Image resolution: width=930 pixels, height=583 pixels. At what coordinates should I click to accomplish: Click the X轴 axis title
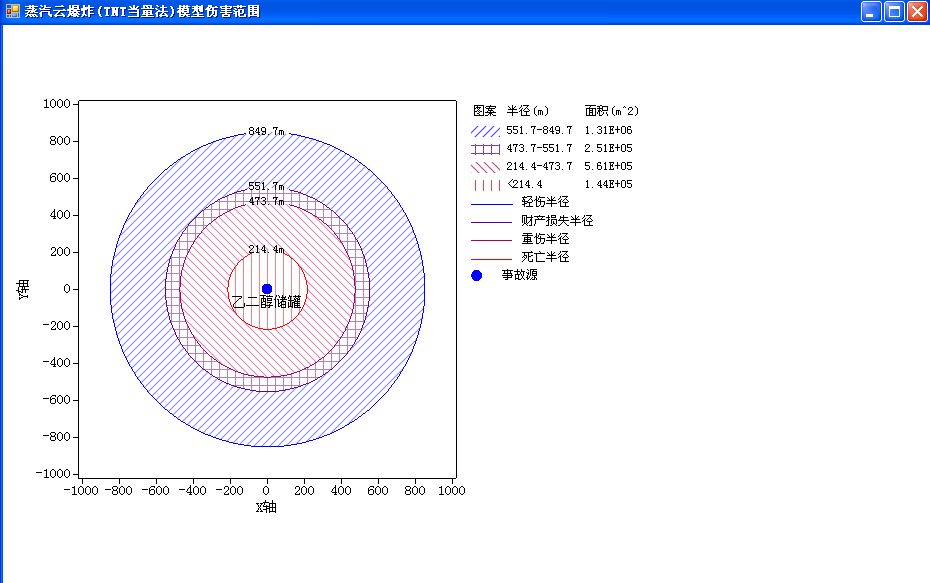click(x=266, y=507)
